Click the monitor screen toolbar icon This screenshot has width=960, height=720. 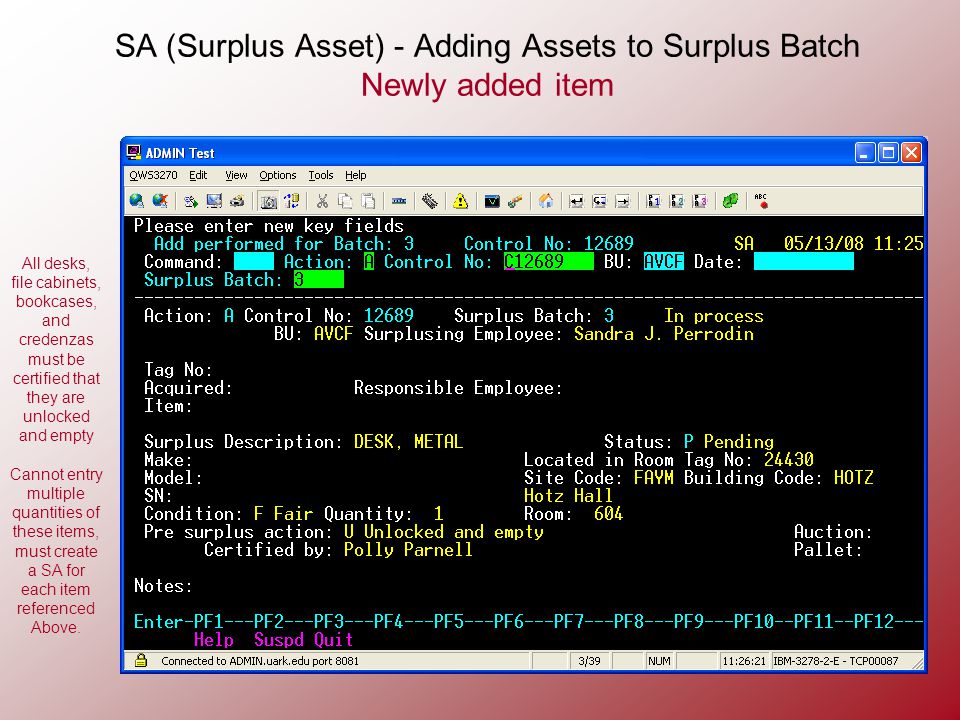click(x=214, y=201)
